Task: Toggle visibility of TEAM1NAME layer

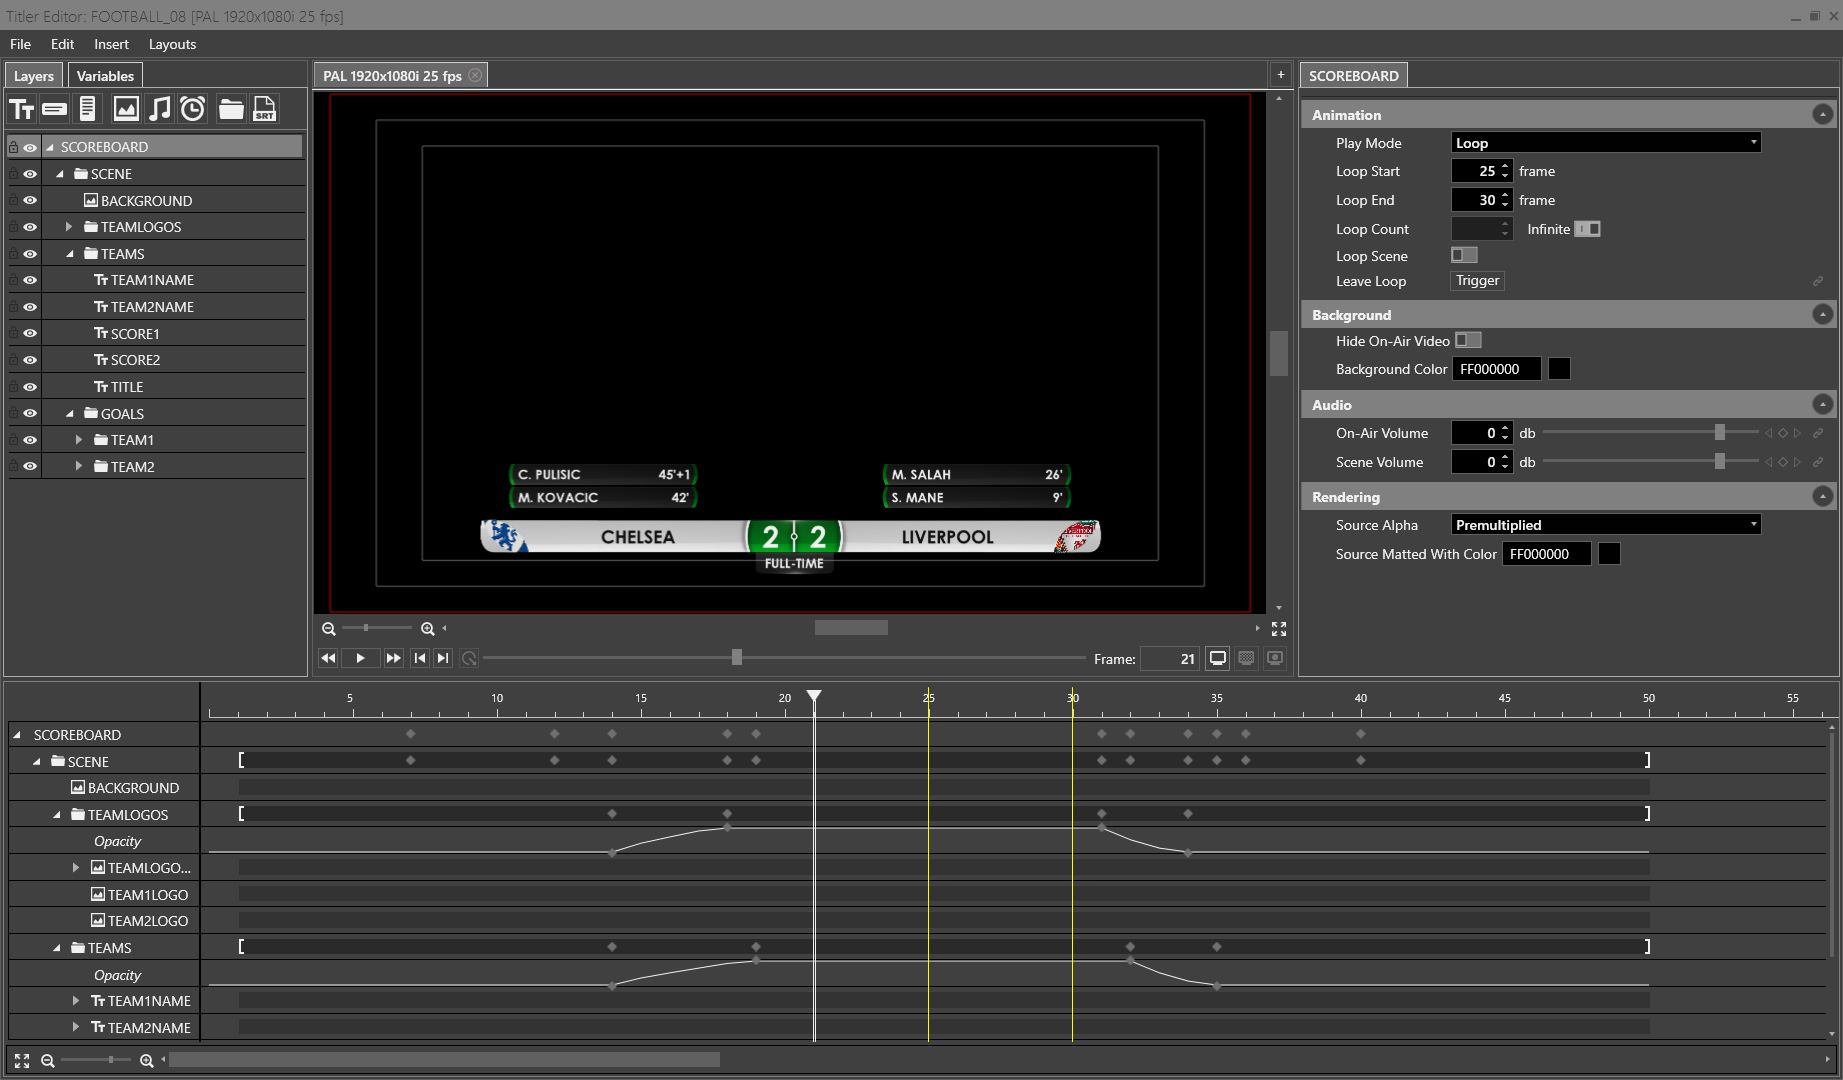Action: tap(30, 281)
